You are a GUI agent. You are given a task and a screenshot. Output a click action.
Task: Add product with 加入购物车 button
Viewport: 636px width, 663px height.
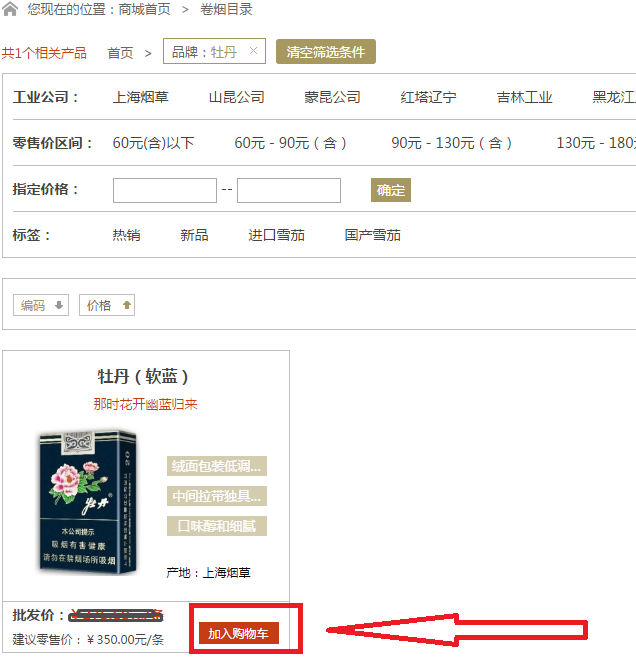239,633
